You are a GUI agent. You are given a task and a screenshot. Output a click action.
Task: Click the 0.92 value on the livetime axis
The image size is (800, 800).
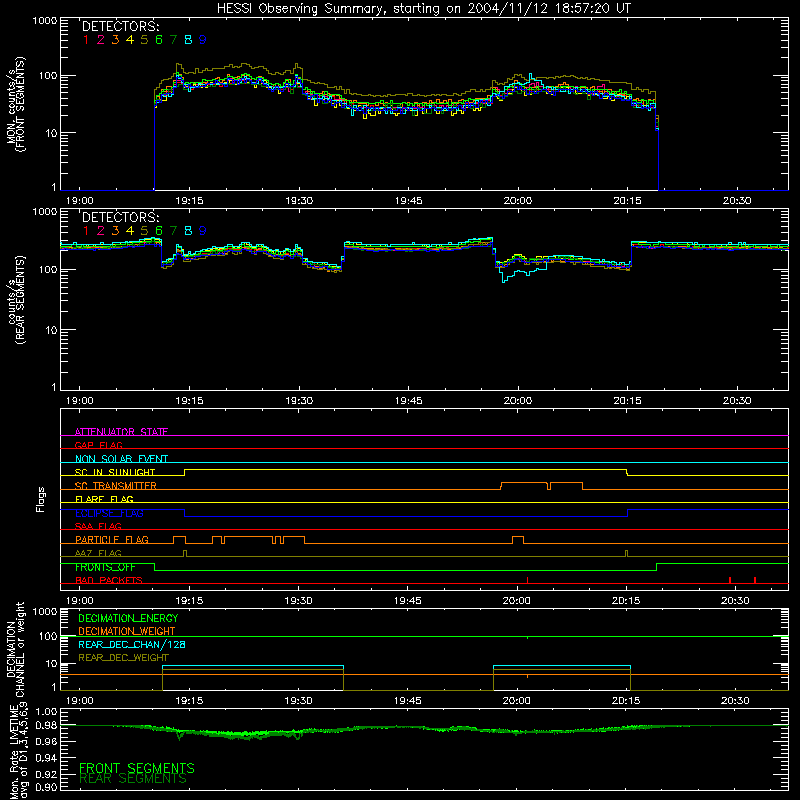[x=46, y=773]
